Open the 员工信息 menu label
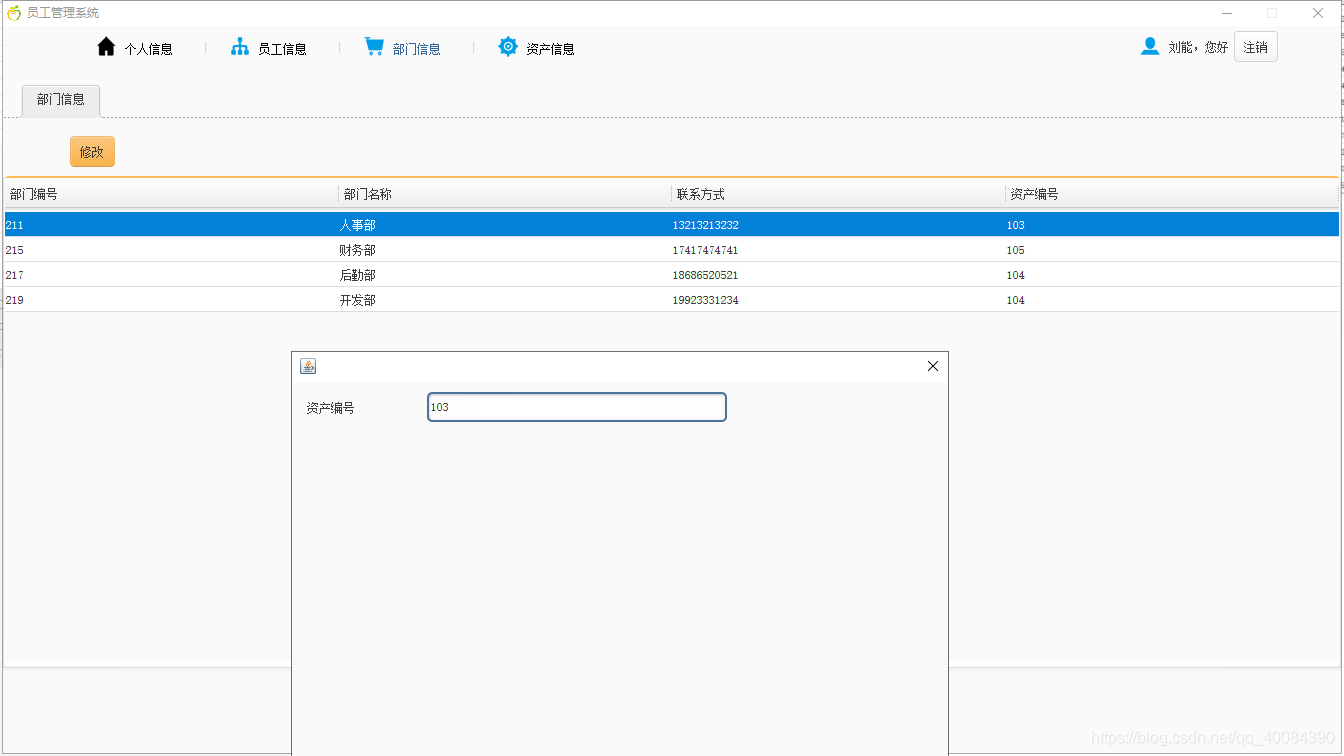Viewport: 1344px width, 756px height. point(282,49)
